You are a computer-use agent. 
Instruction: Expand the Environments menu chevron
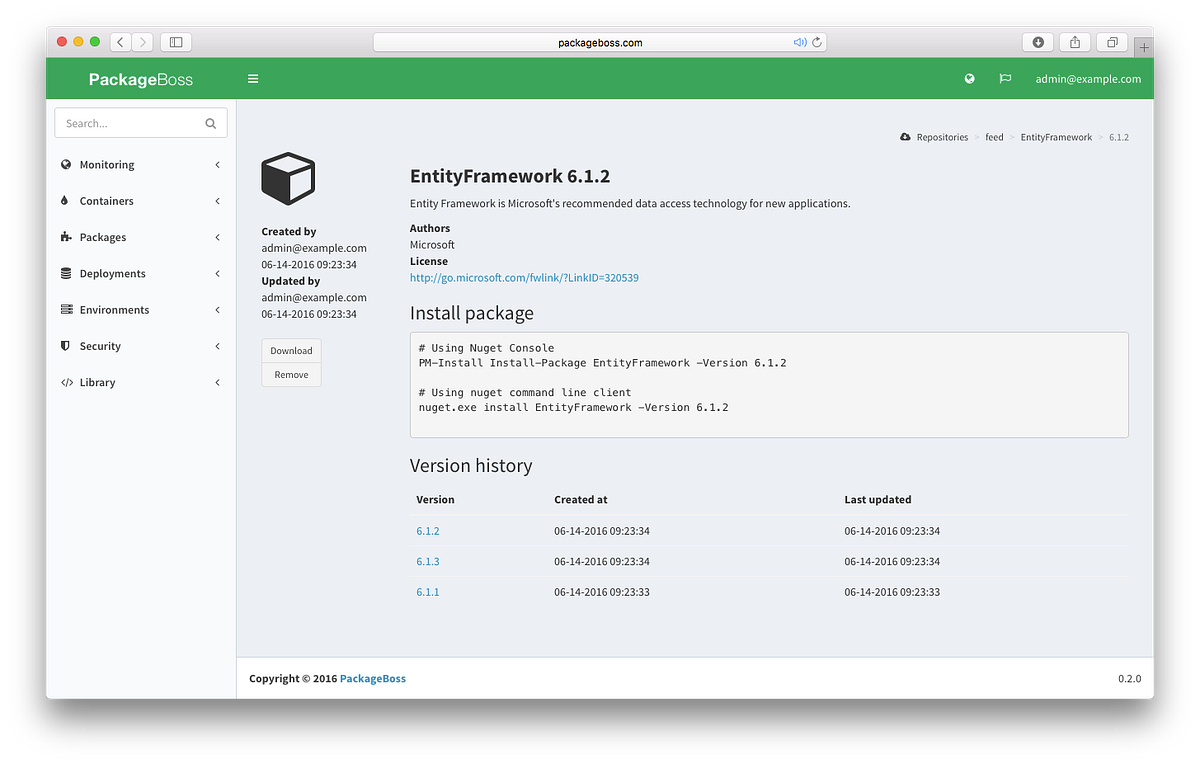pos(218,310)
